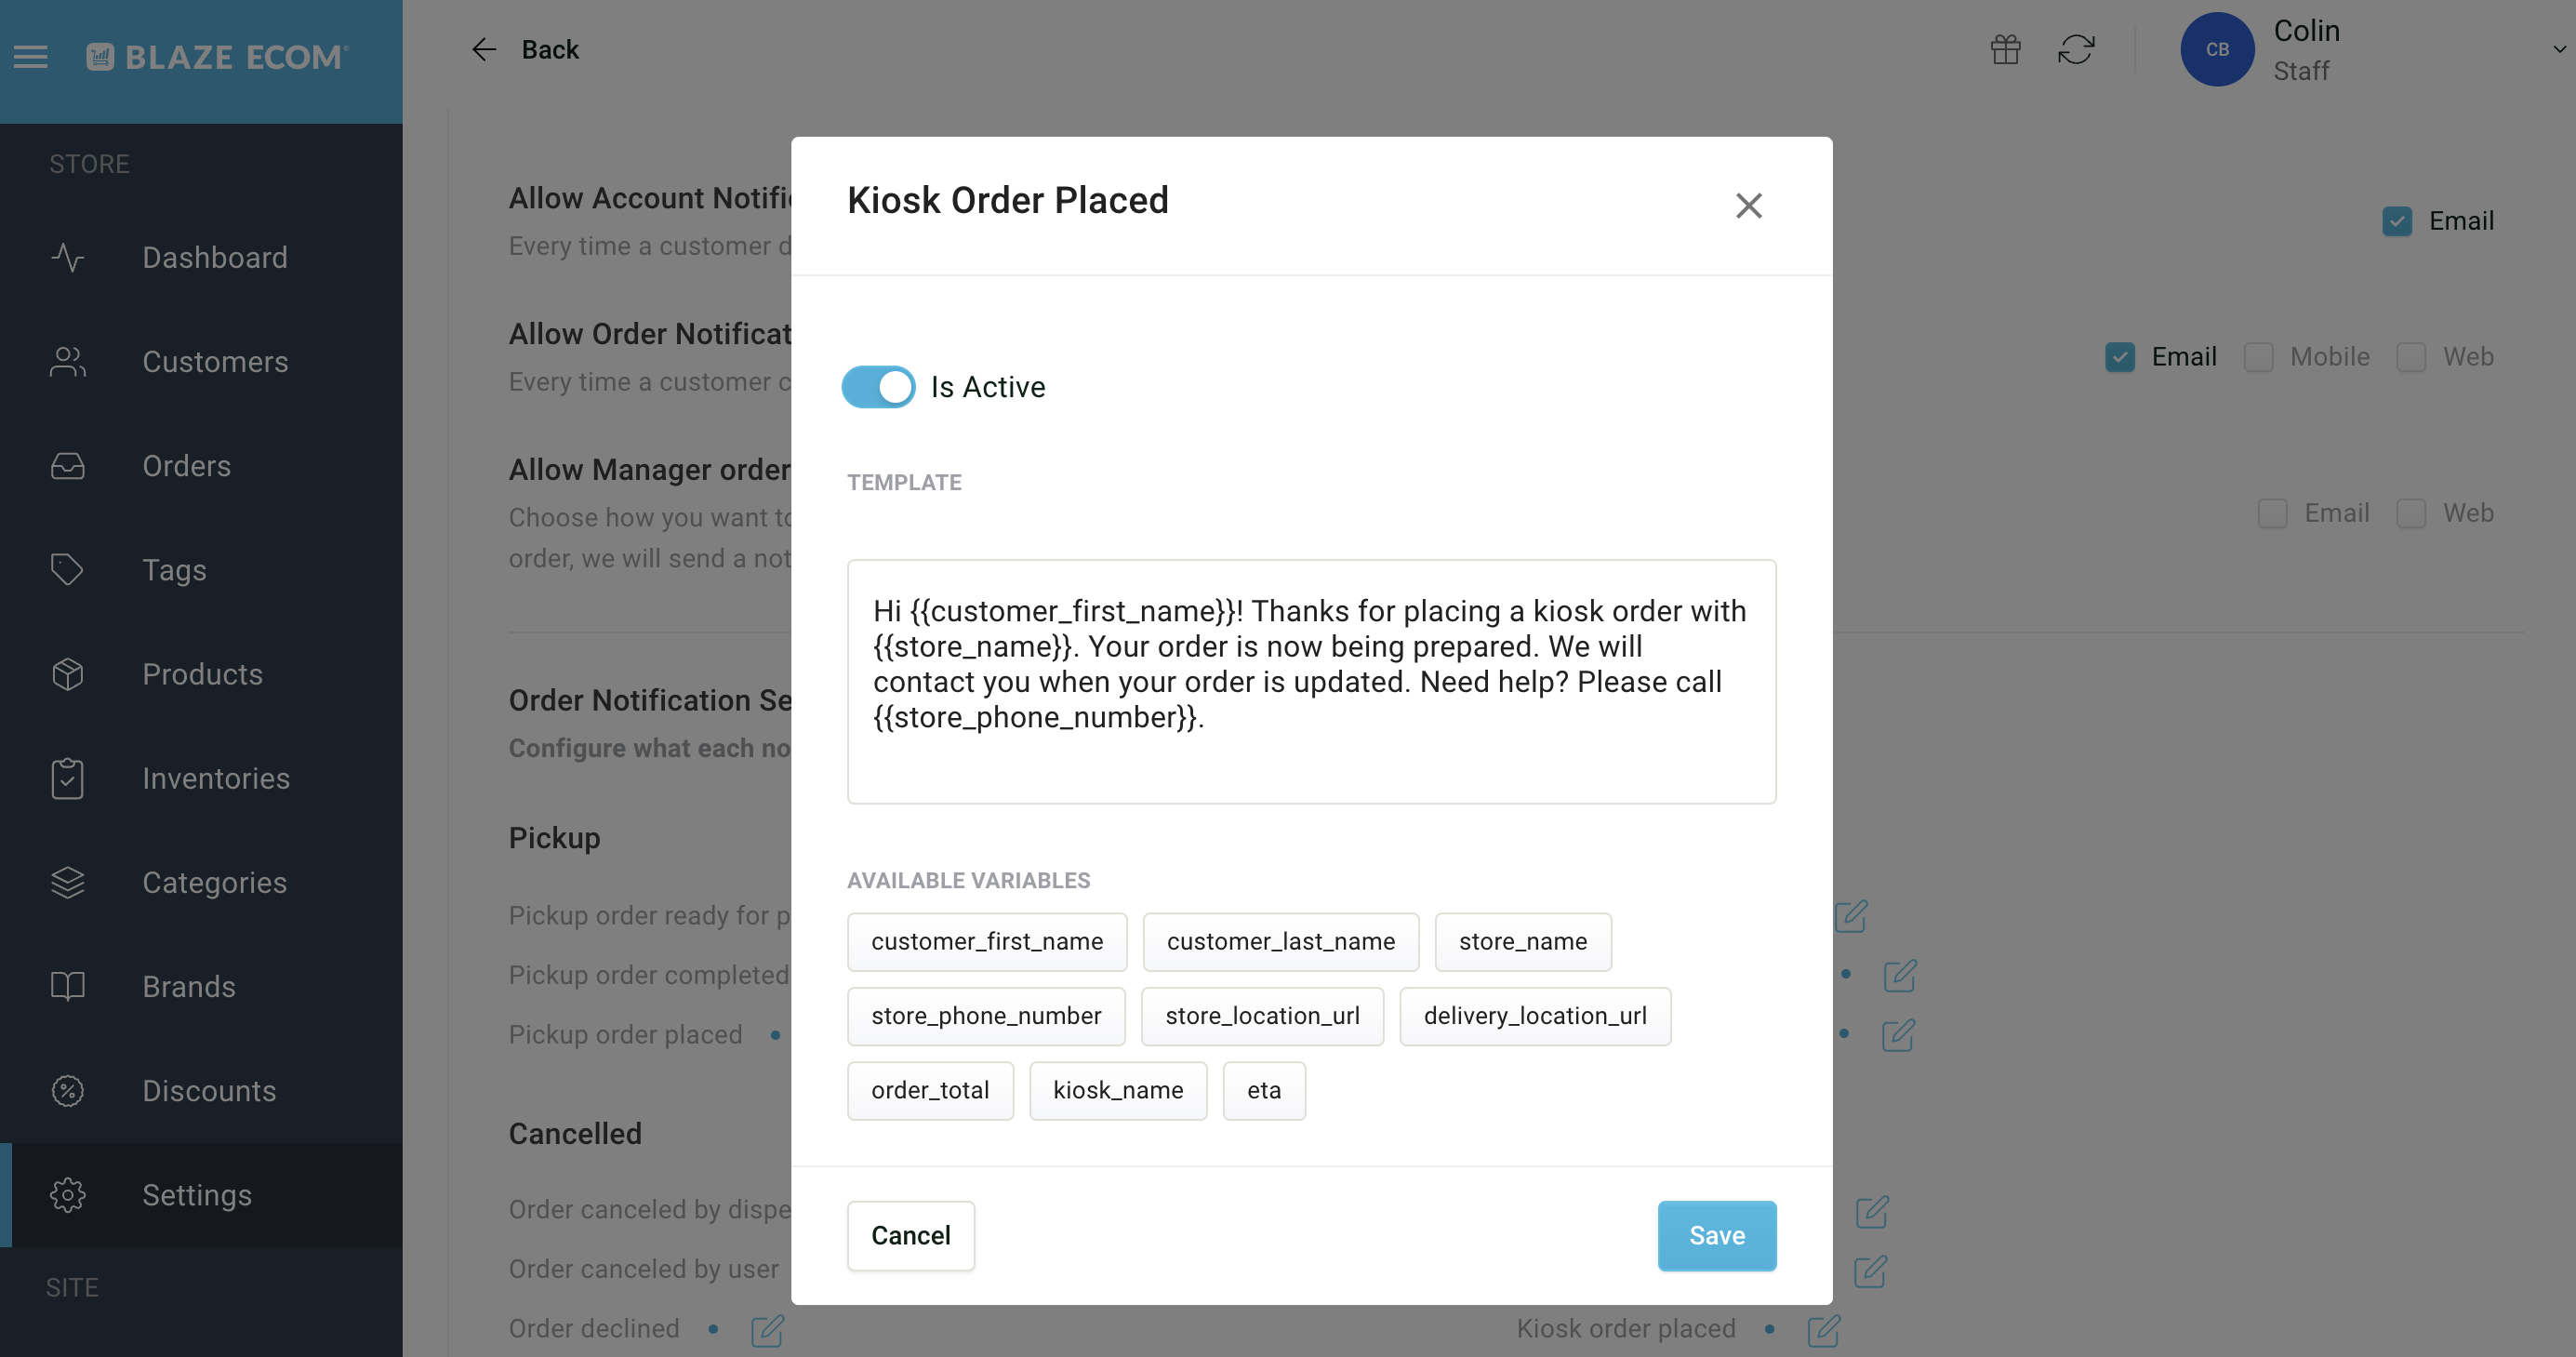Select the Products box icon
The width and height of the screenshot is (2576, 1357).
point(67,674)
